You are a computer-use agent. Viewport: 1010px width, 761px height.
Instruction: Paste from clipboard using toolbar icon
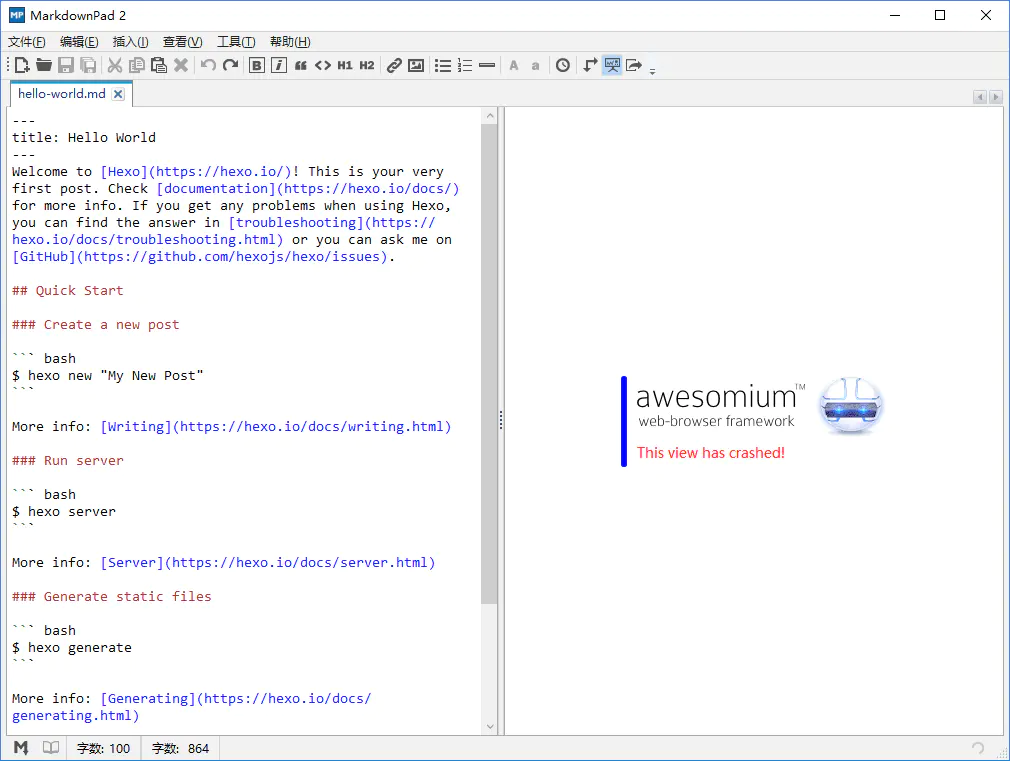(158, 65)
